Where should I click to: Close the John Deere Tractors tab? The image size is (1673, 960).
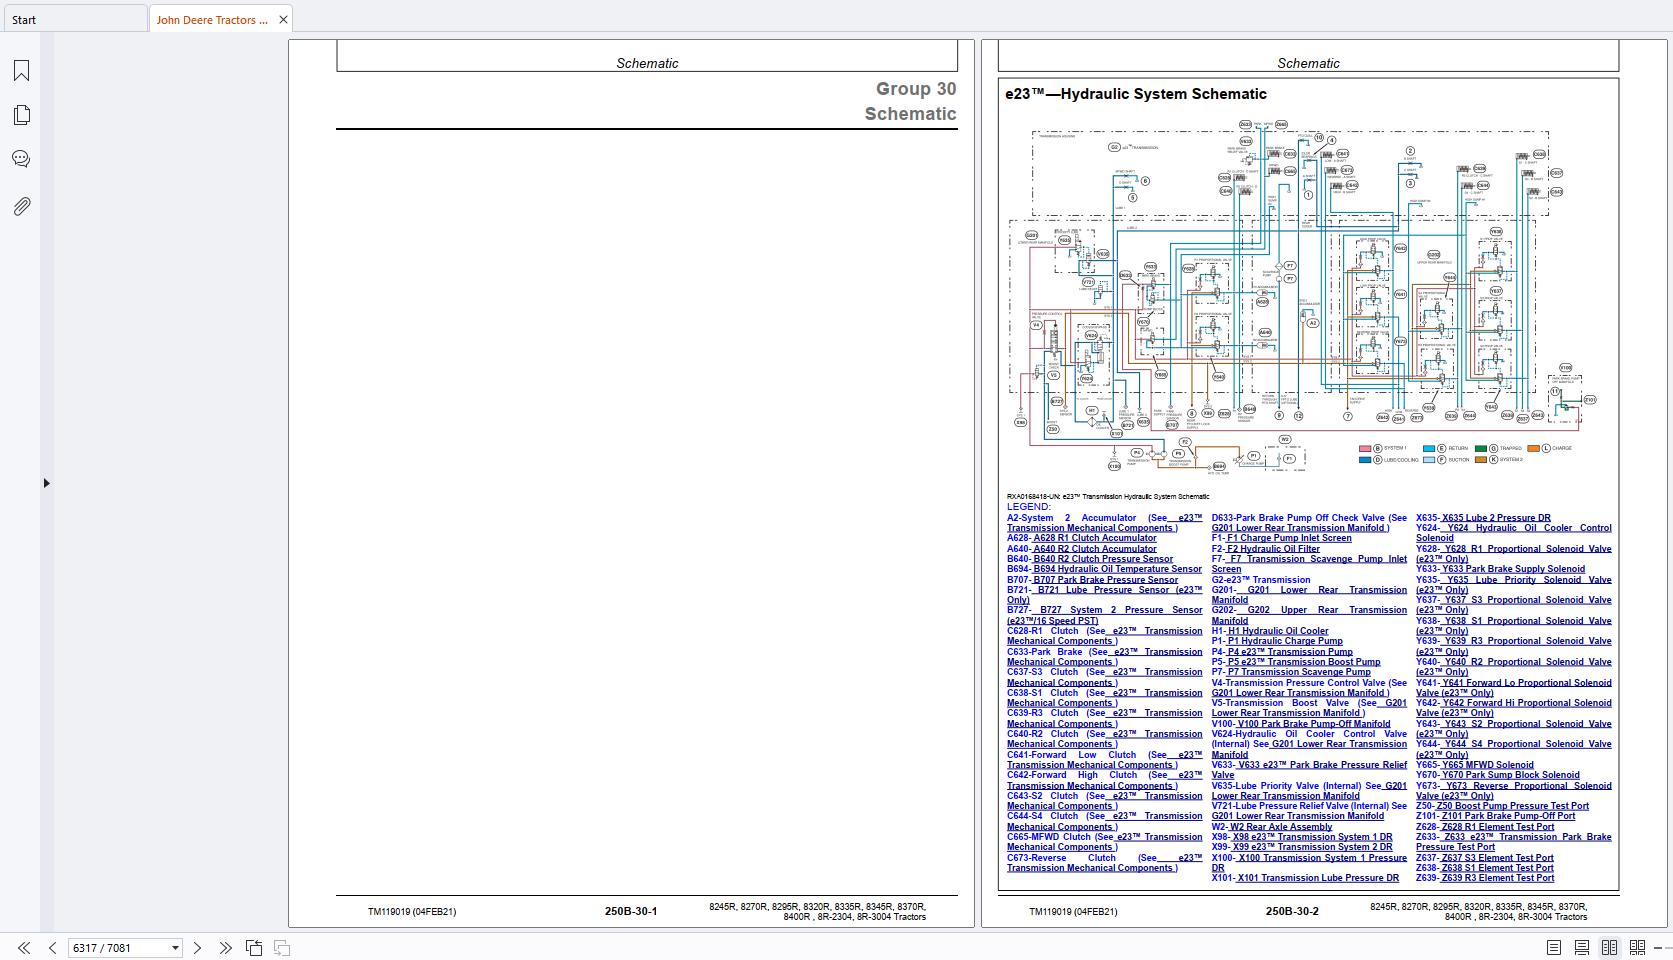coord(283,20)
